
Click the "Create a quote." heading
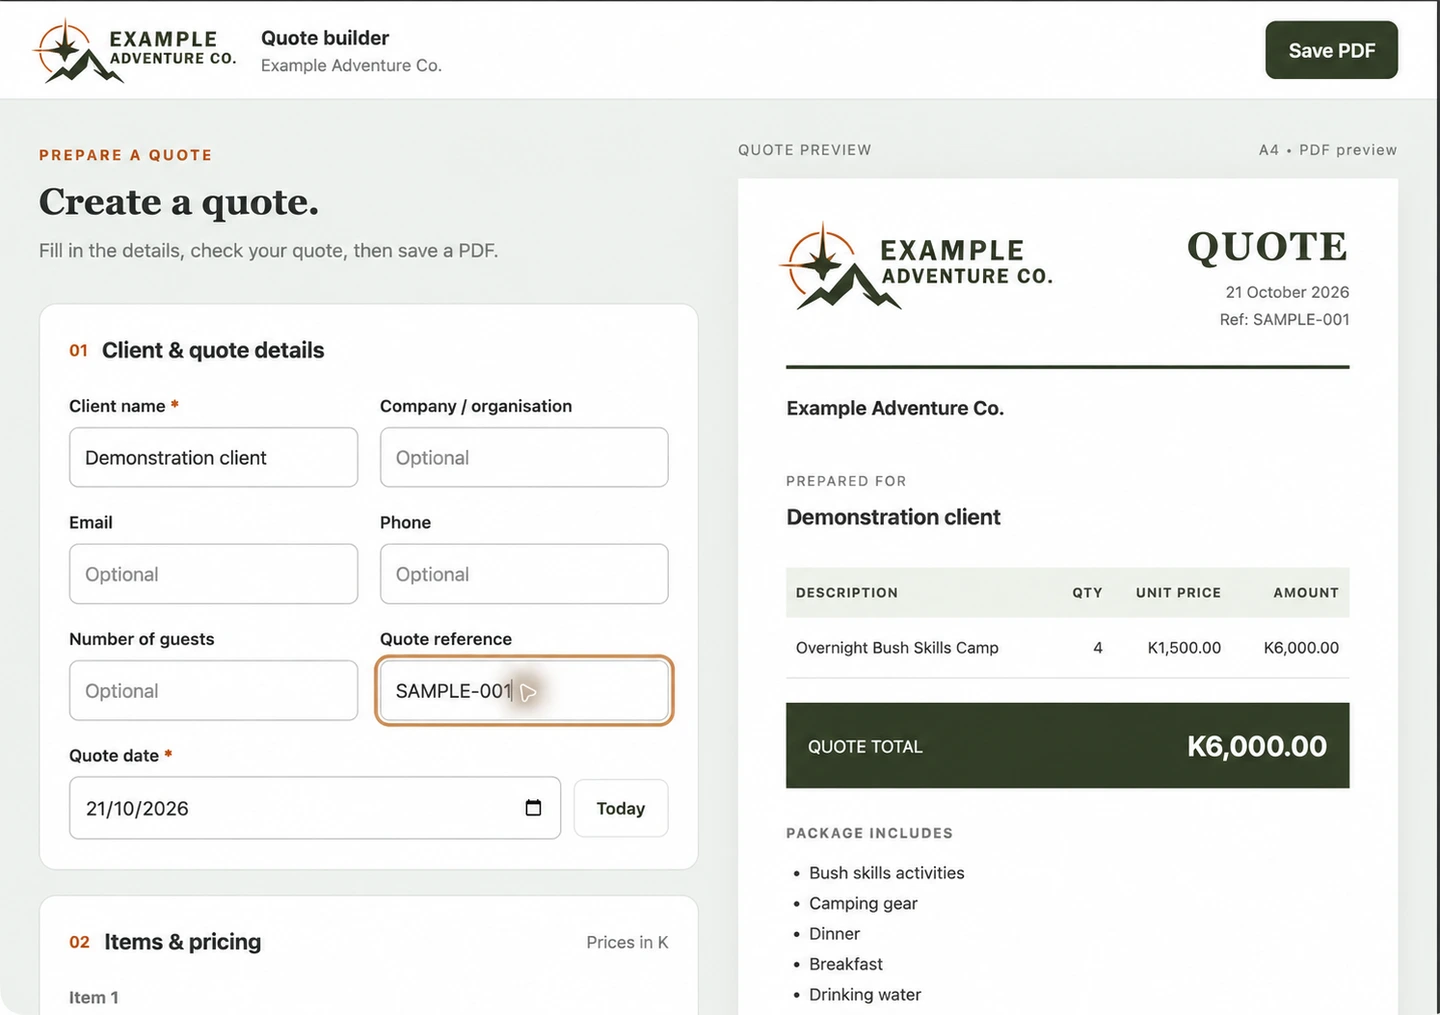[x=179, y=202]
